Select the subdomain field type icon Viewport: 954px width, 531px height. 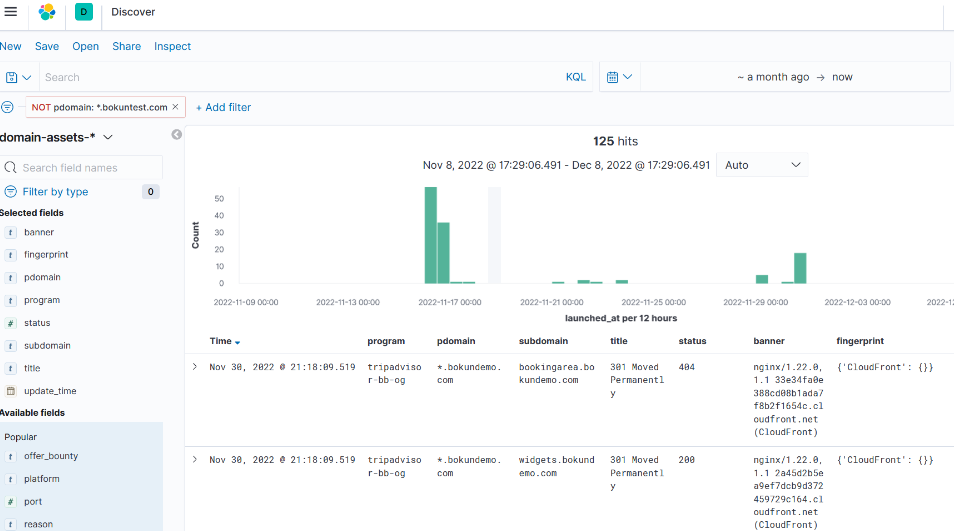coord(10,345)
